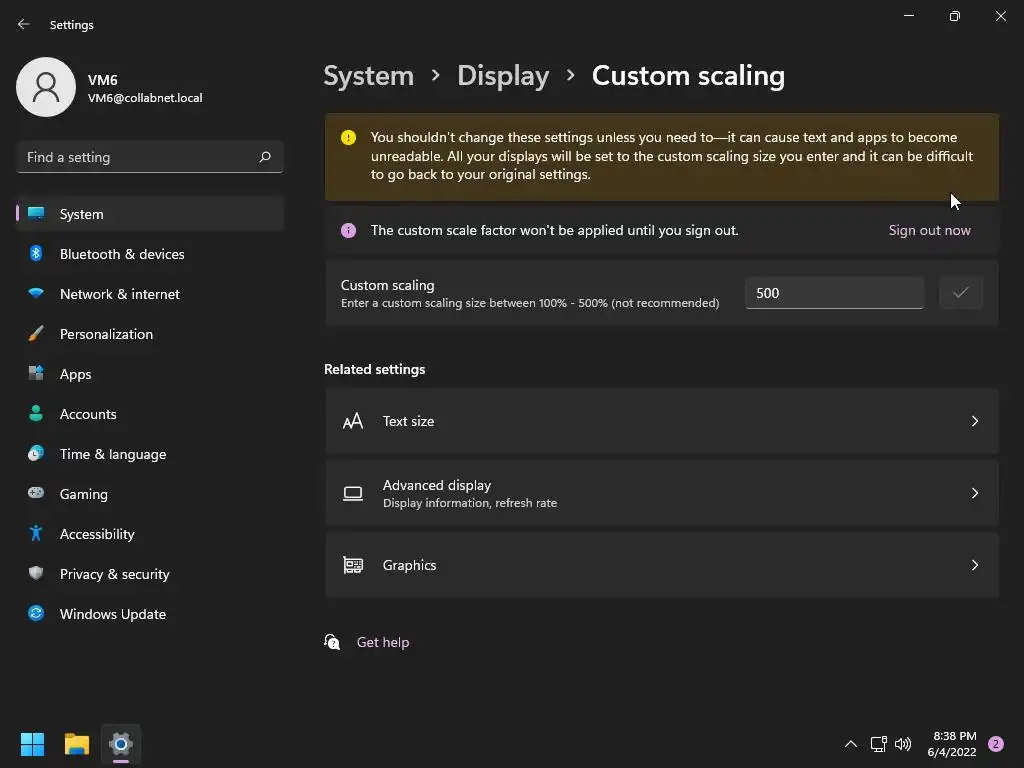The width and height of the screenshot is (1024, 768).
Task: Click the custom scaling value field
Action: (x=833, y=293)
